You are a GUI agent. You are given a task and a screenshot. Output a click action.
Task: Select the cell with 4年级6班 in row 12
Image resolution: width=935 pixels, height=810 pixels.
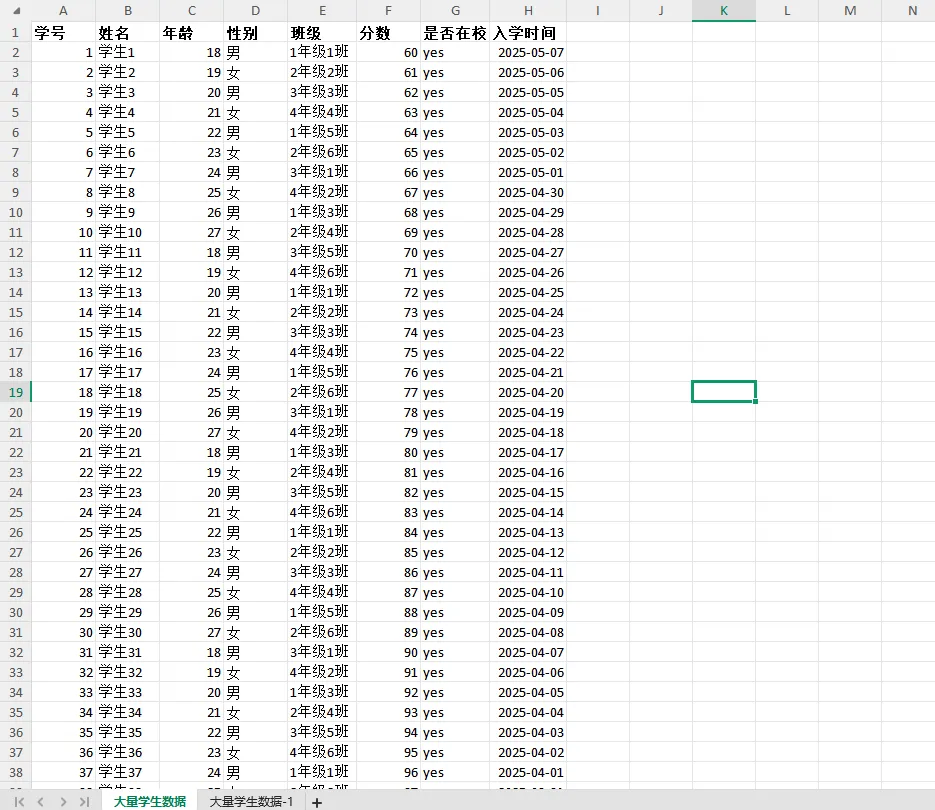coord(321,272)
